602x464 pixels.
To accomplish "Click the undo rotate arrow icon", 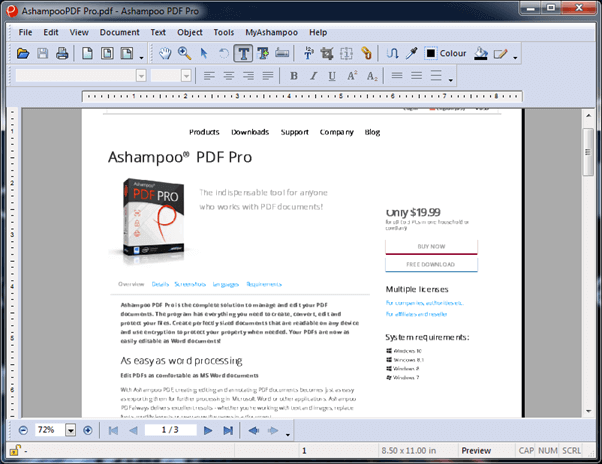I will click(x=223, y=53).
